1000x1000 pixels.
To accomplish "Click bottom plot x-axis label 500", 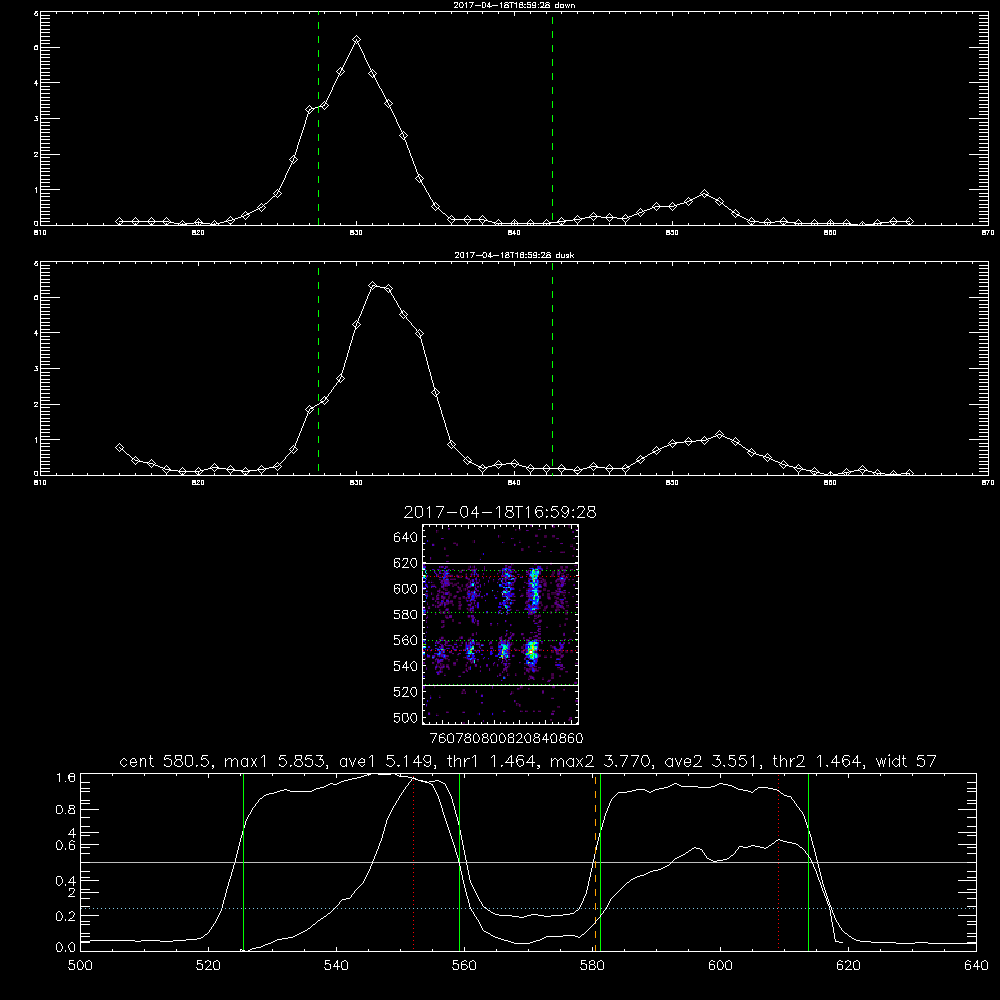I will pyautogui.click(x=80, y=966).
